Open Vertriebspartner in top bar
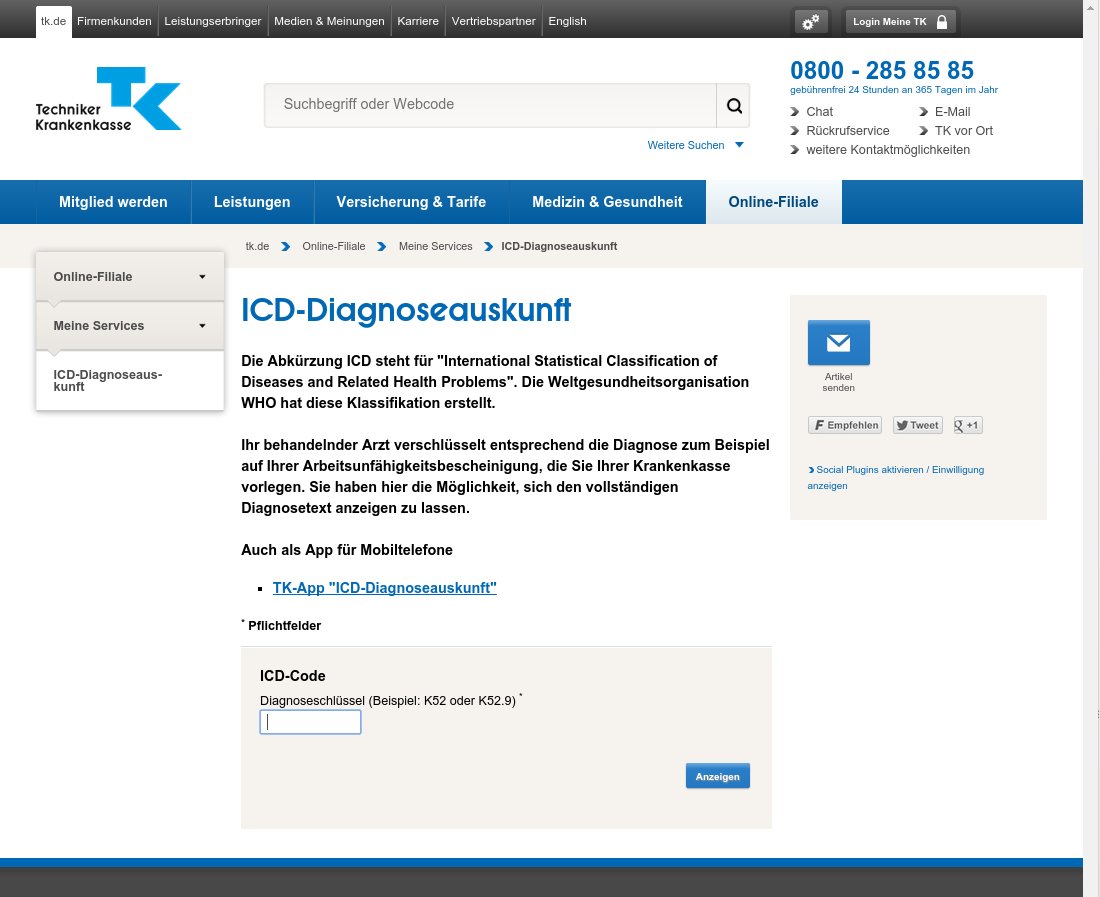The height and width of the screenshot is (897, 1100). (493, 22)
